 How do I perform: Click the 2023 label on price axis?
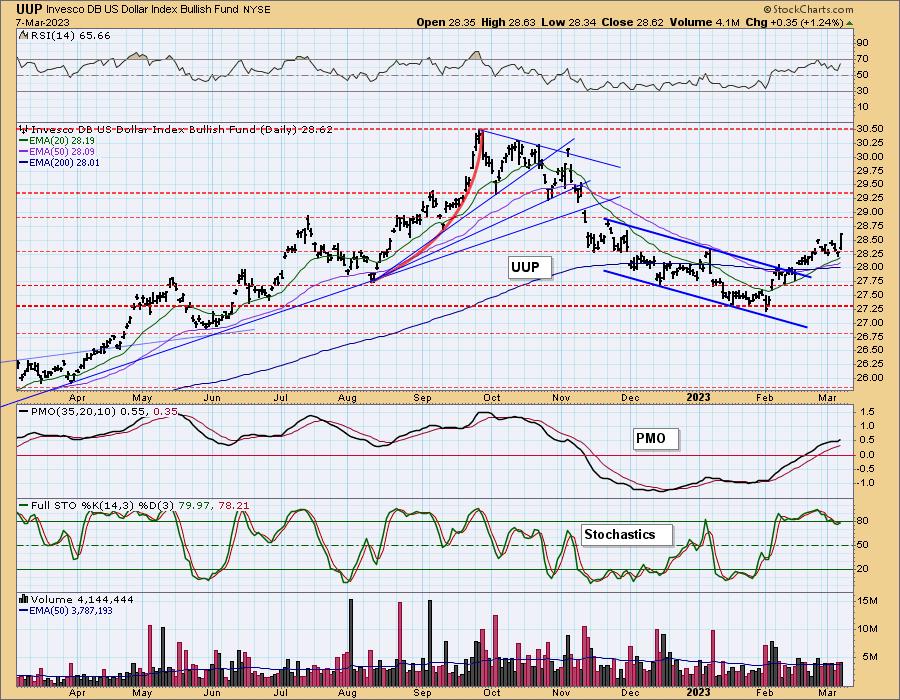point(699,398)
